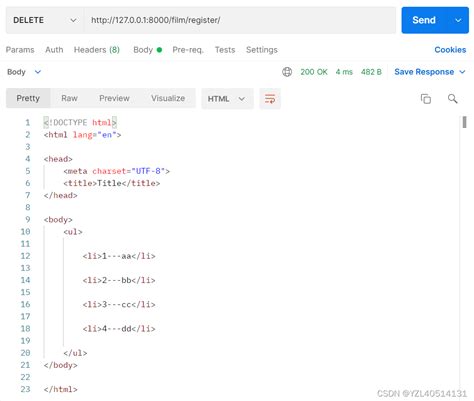Show the Preview response view
Image resolution: width=474 pixels, height=401 pixels.
point(114,98)
